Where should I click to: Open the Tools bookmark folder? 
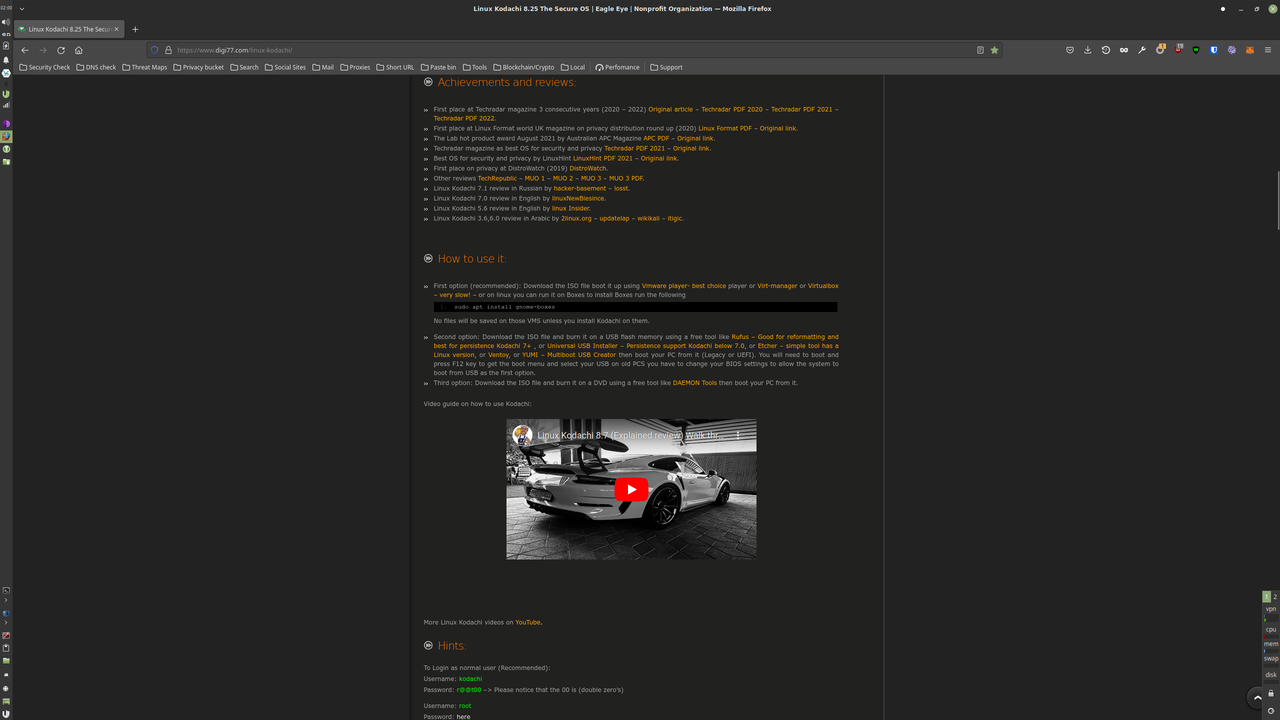475,67
